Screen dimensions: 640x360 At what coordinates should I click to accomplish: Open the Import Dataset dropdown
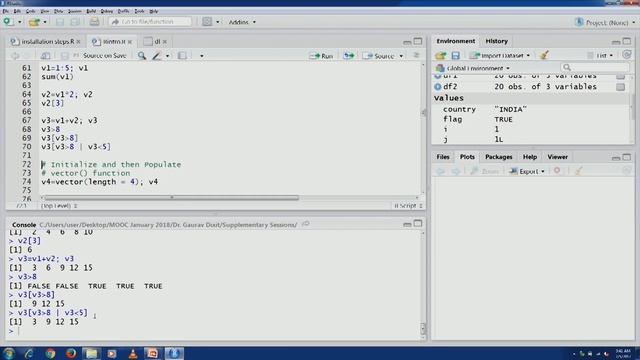(x=500, y=55)
